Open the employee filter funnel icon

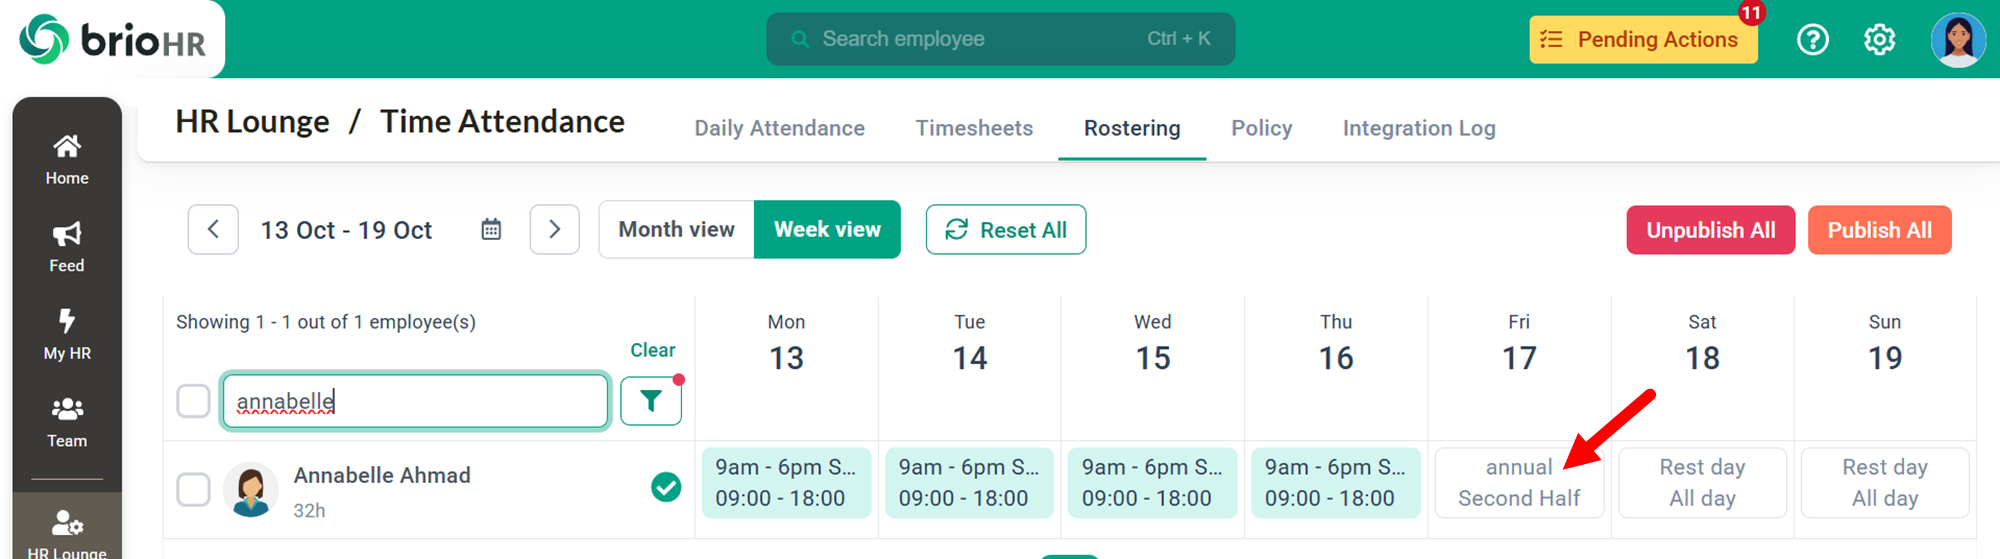point(651,401)
